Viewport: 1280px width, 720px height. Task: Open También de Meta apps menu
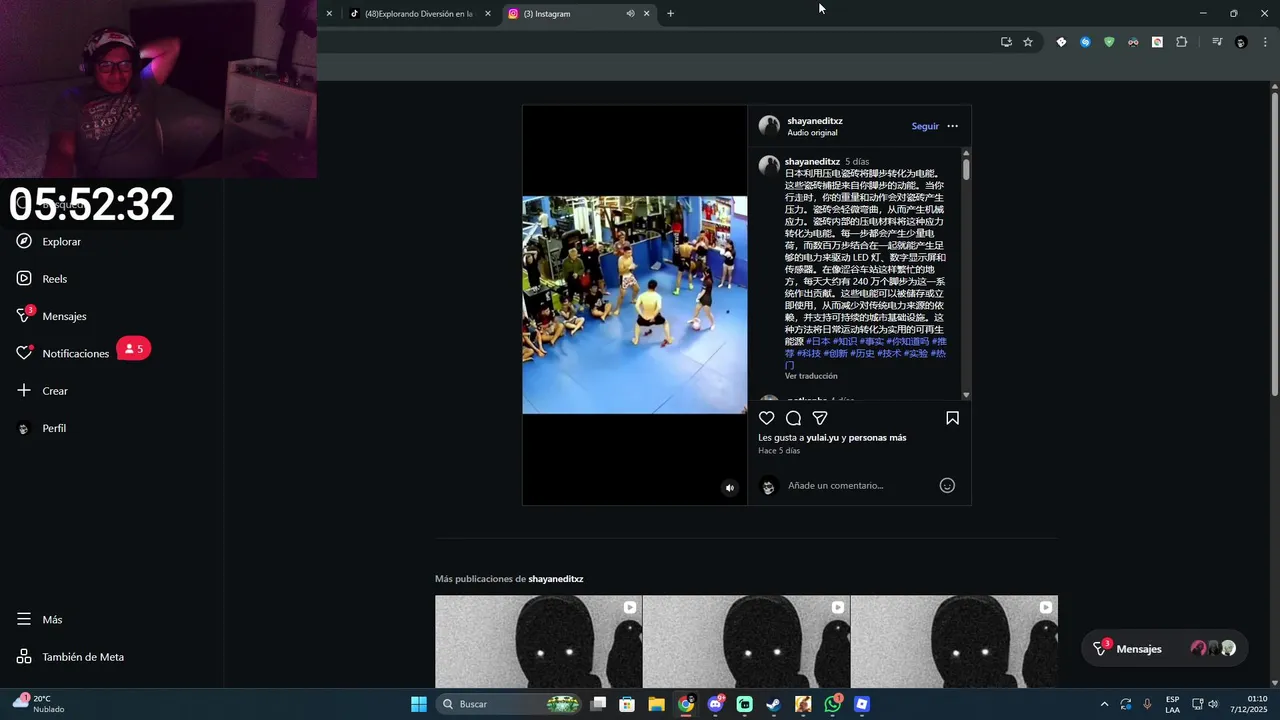(70, 657)
